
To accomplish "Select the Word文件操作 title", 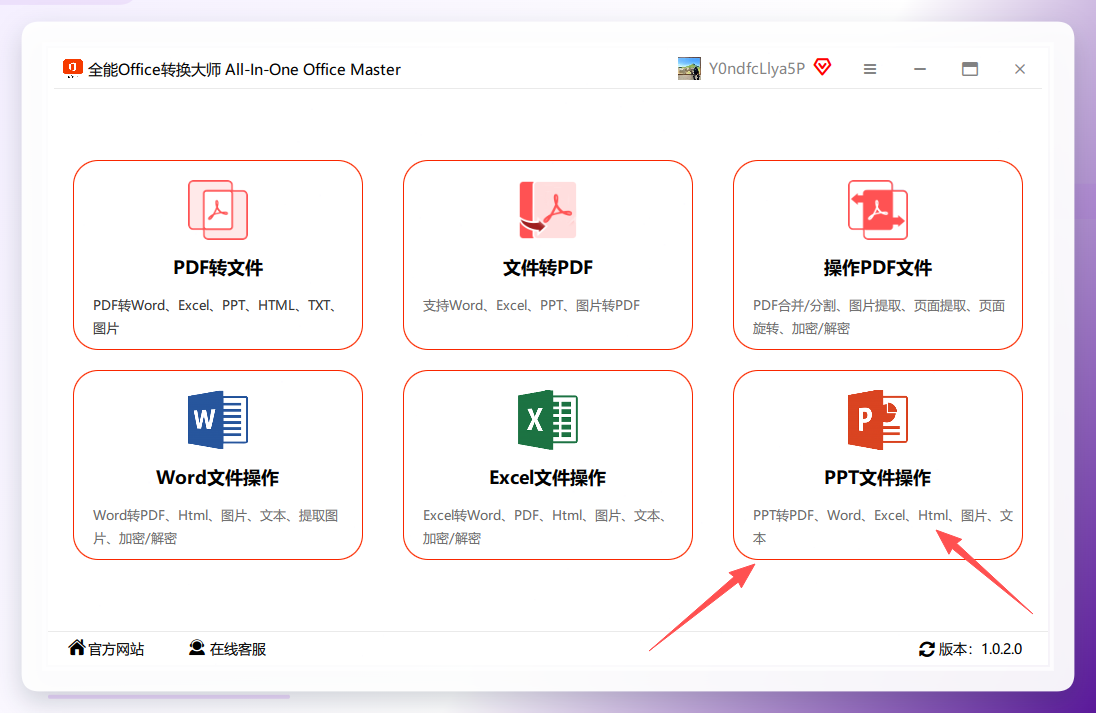I will point(218,477).
